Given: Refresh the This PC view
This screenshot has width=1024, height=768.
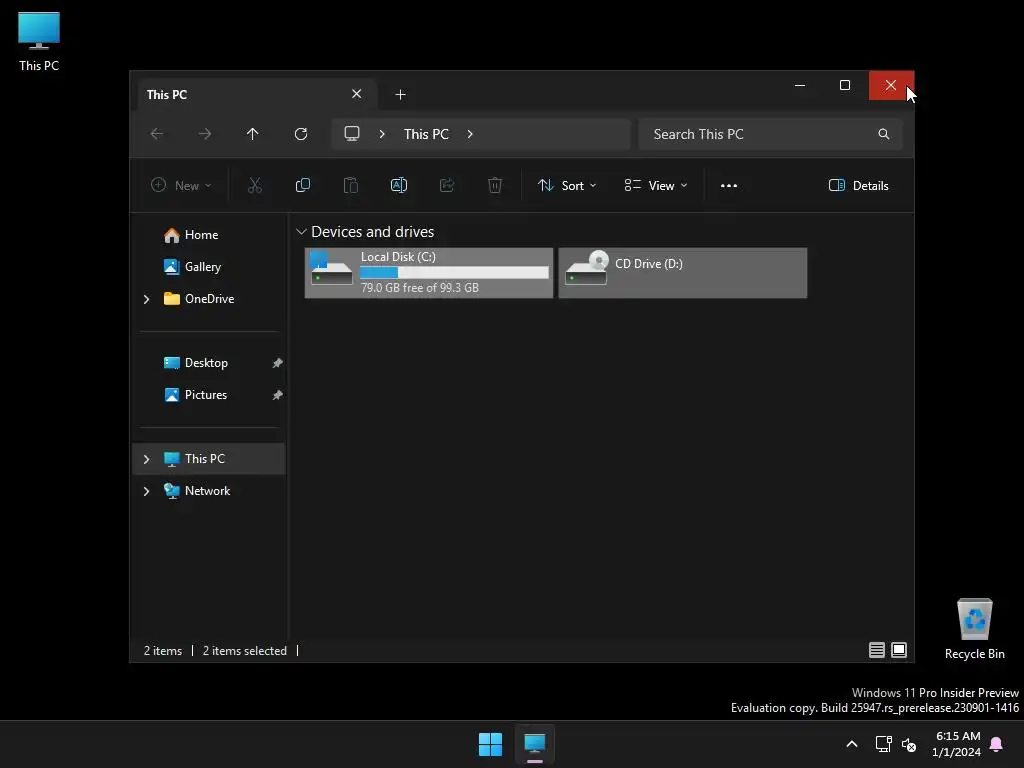Looking at the screenshot, I should (301, 134).
